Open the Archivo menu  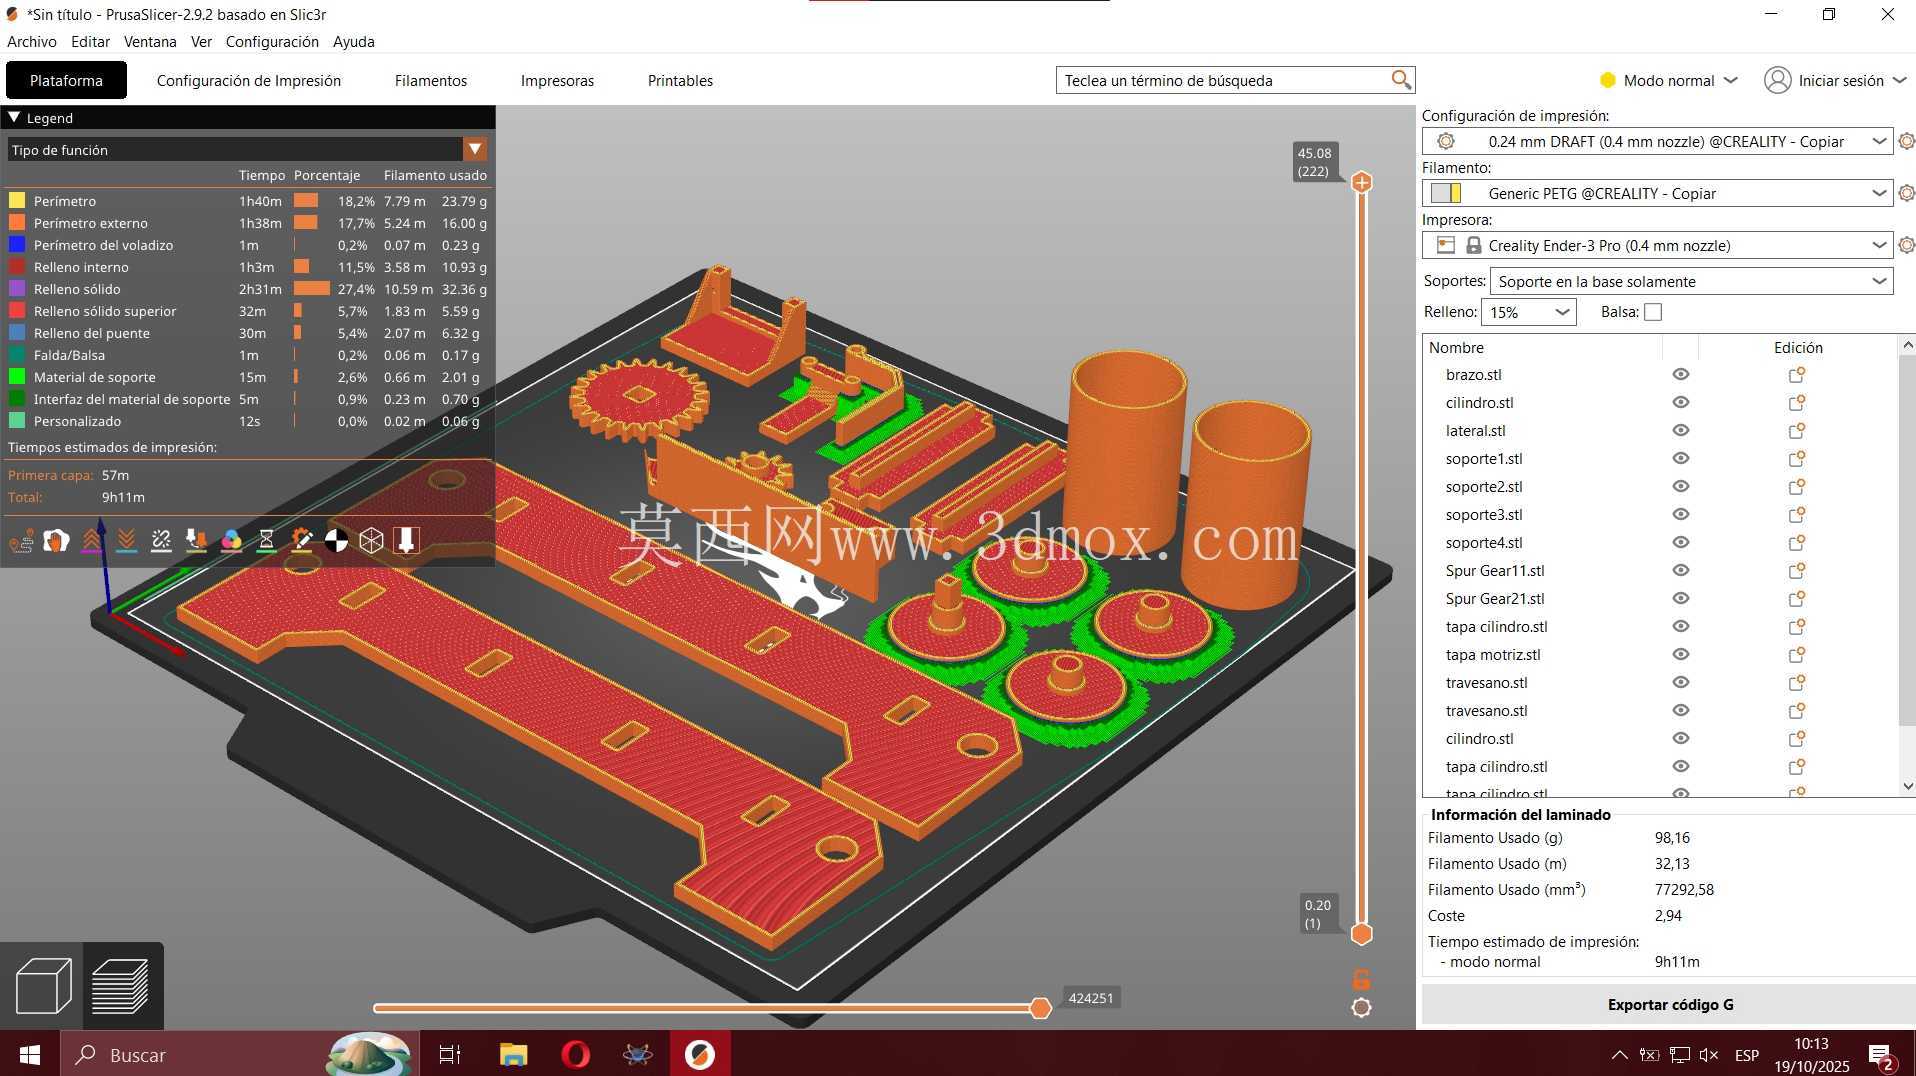point(32,41)
